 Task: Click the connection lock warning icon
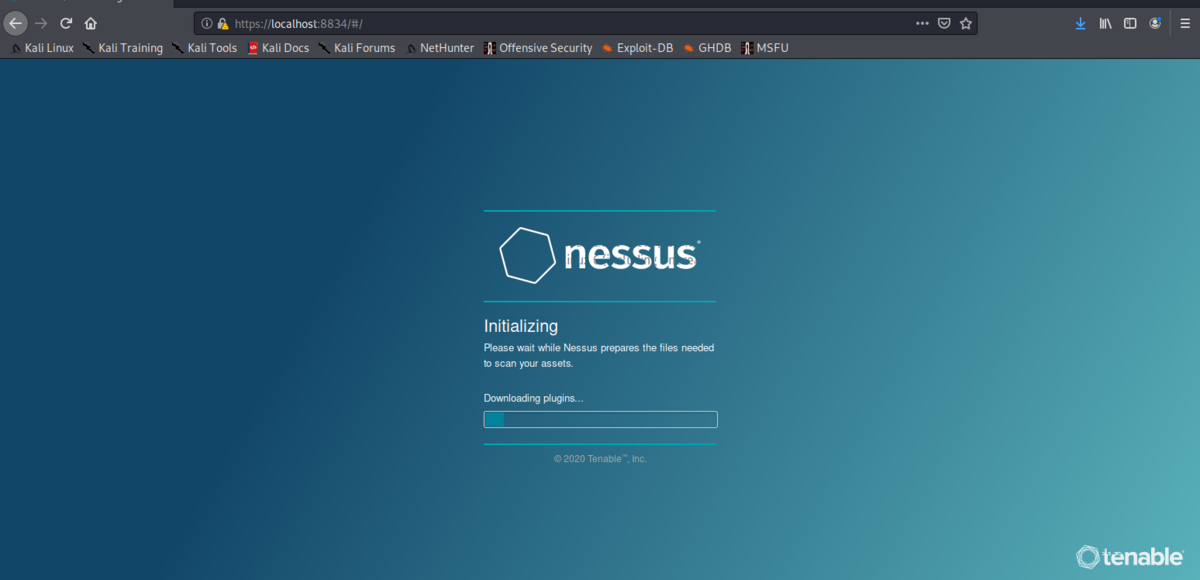tap(222, 23)
